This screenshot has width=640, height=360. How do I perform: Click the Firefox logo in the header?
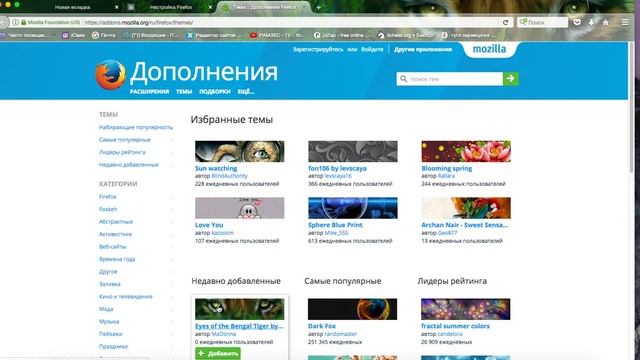pyautogui.click(x=110, y=75)
